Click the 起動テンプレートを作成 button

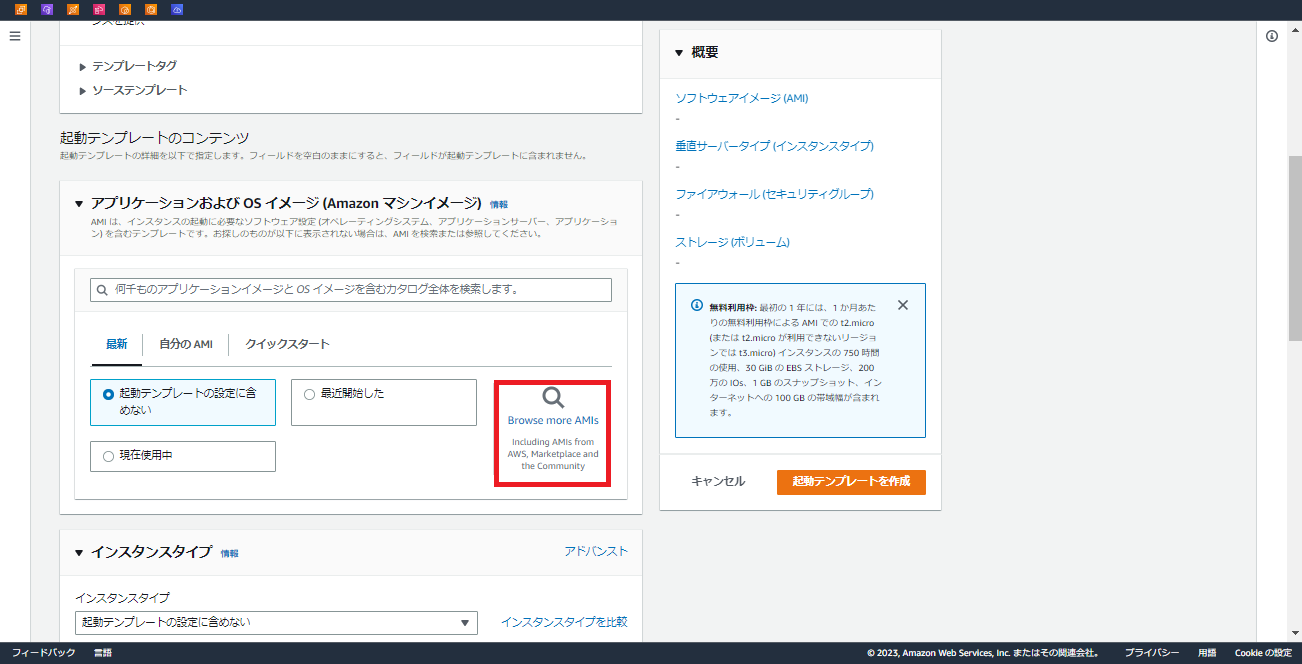click(x=851, y=481)
